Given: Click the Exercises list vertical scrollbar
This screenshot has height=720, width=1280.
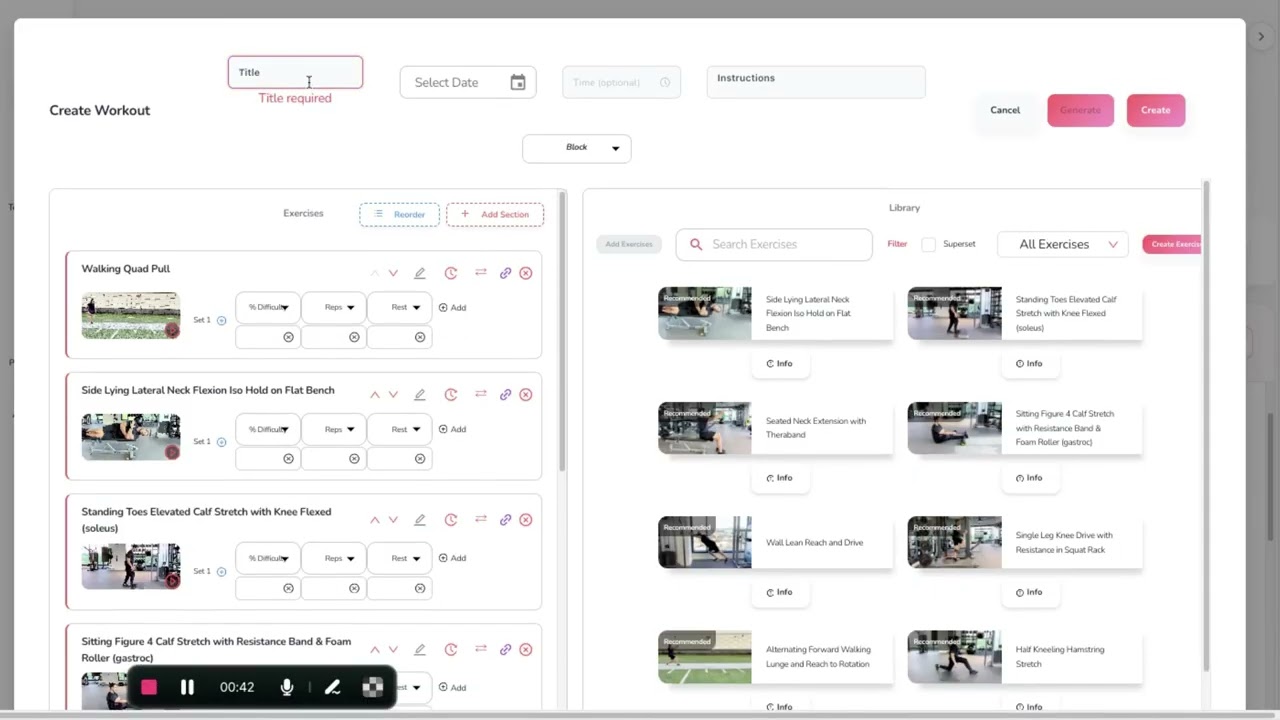Looking at the screenshot, I should point(562,330).
